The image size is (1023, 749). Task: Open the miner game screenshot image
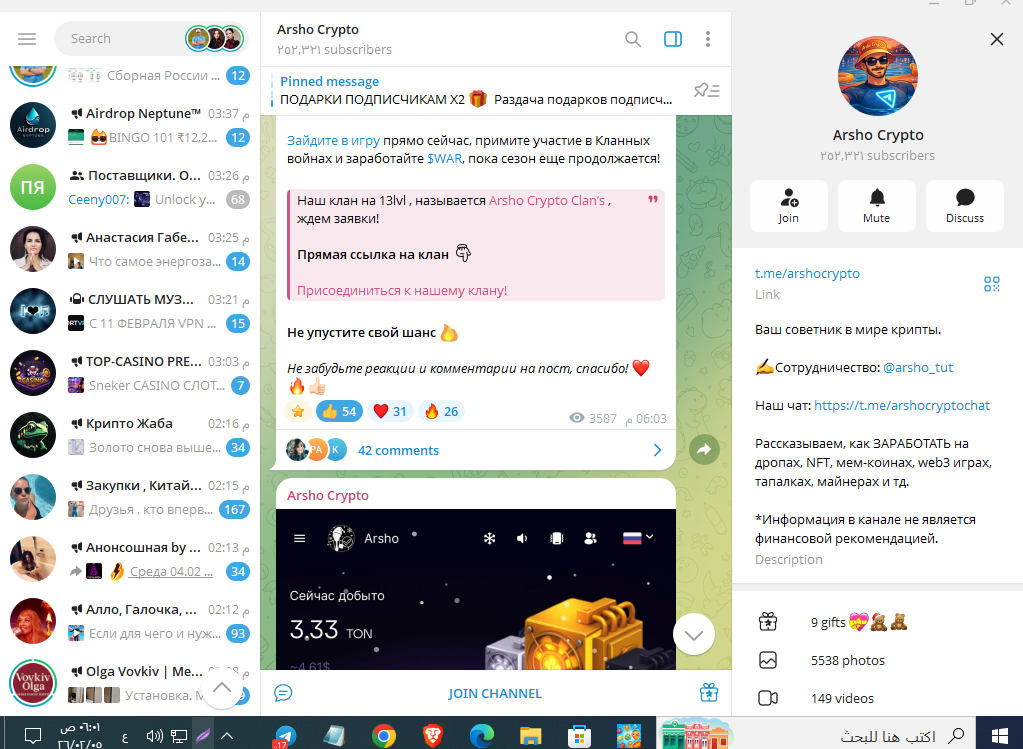(476, 589)
